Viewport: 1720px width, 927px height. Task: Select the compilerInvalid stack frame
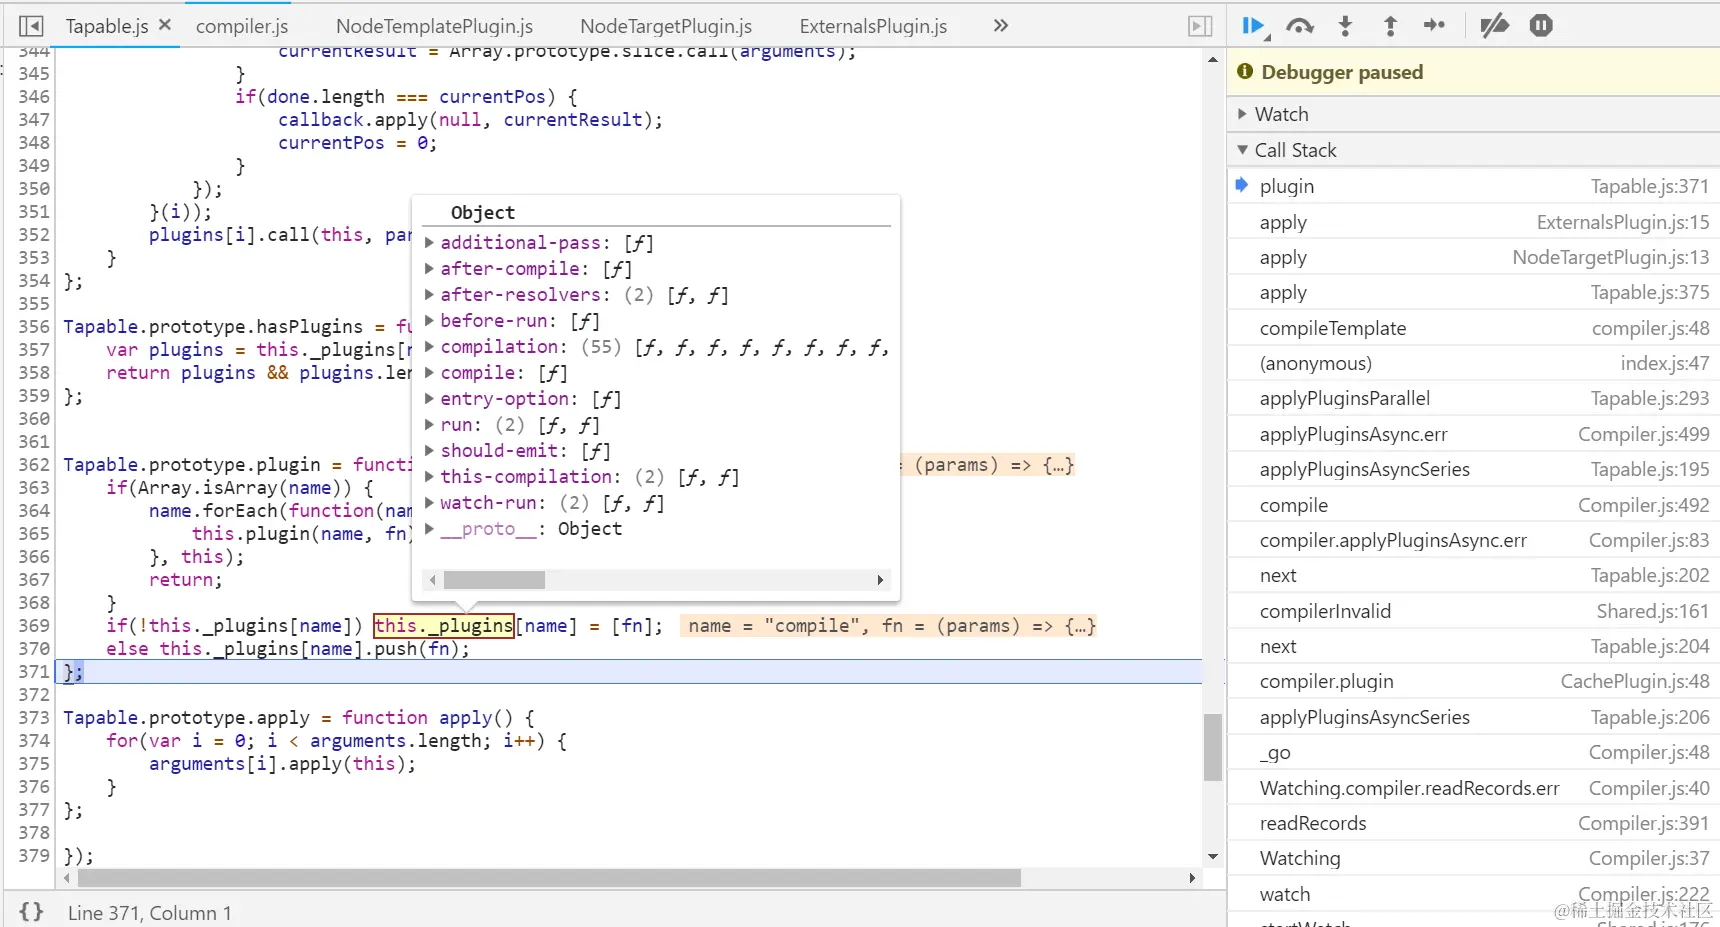click(1473, 611)
